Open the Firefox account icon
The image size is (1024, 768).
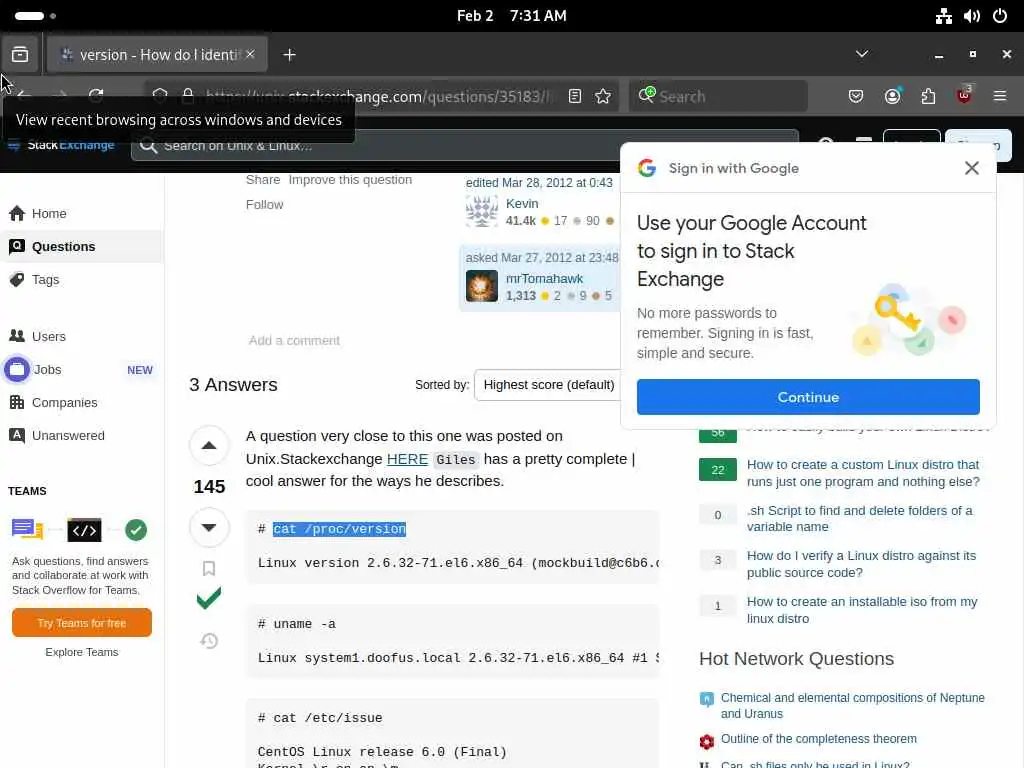[x=892, y=97]
